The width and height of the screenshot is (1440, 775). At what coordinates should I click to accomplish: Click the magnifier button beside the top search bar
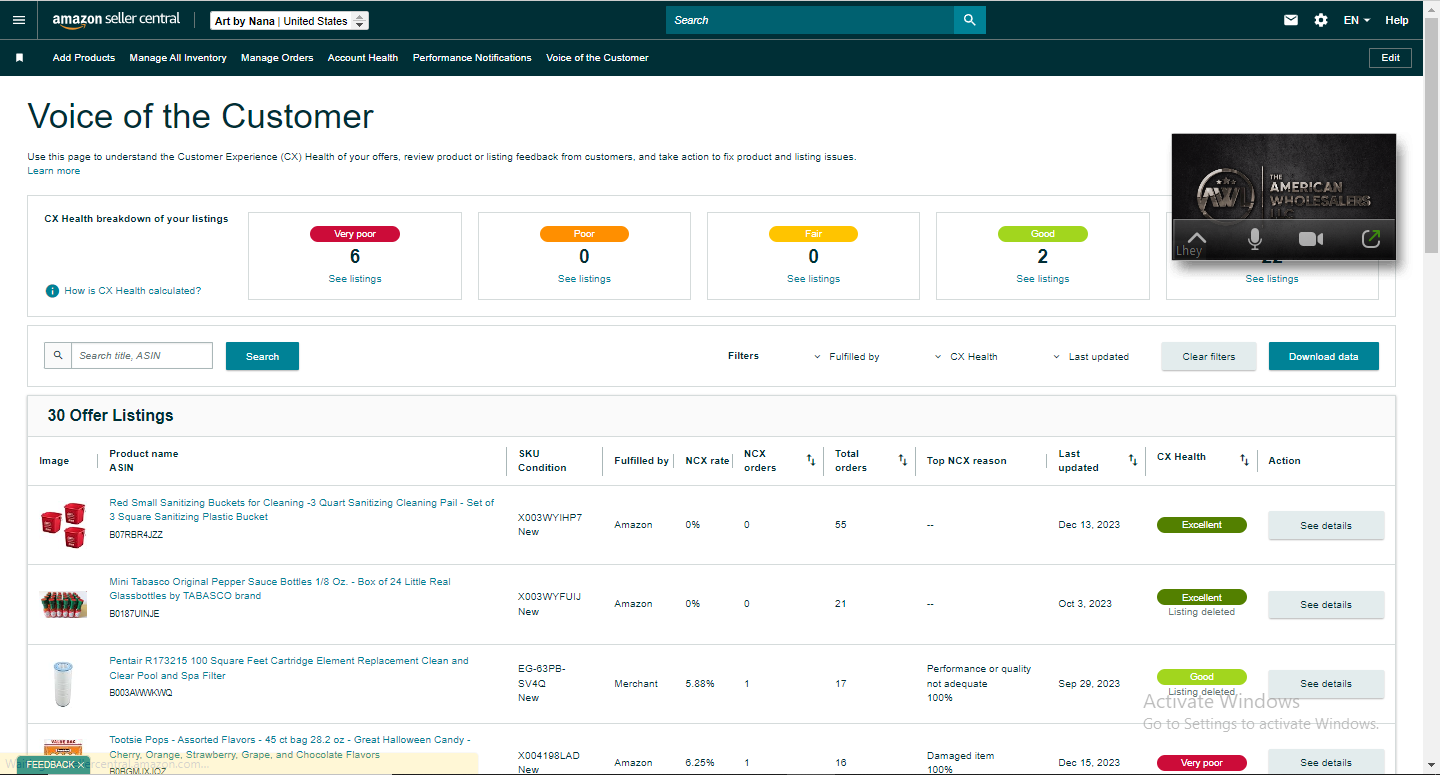[x=969, y=20]
